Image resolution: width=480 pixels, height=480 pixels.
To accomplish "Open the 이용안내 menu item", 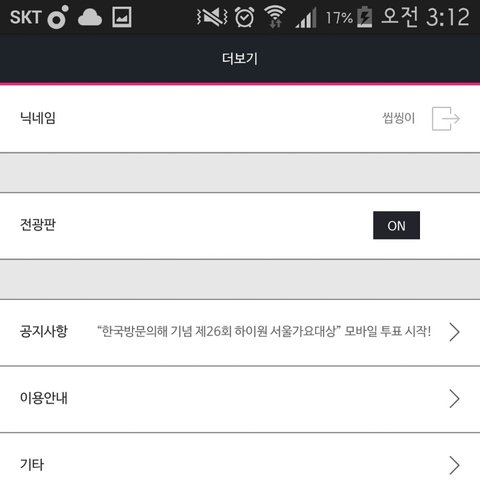I will coord(240,399).
